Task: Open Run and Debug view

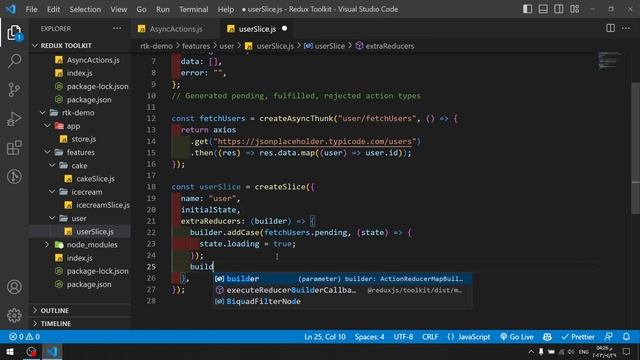Action: point(14,119)
